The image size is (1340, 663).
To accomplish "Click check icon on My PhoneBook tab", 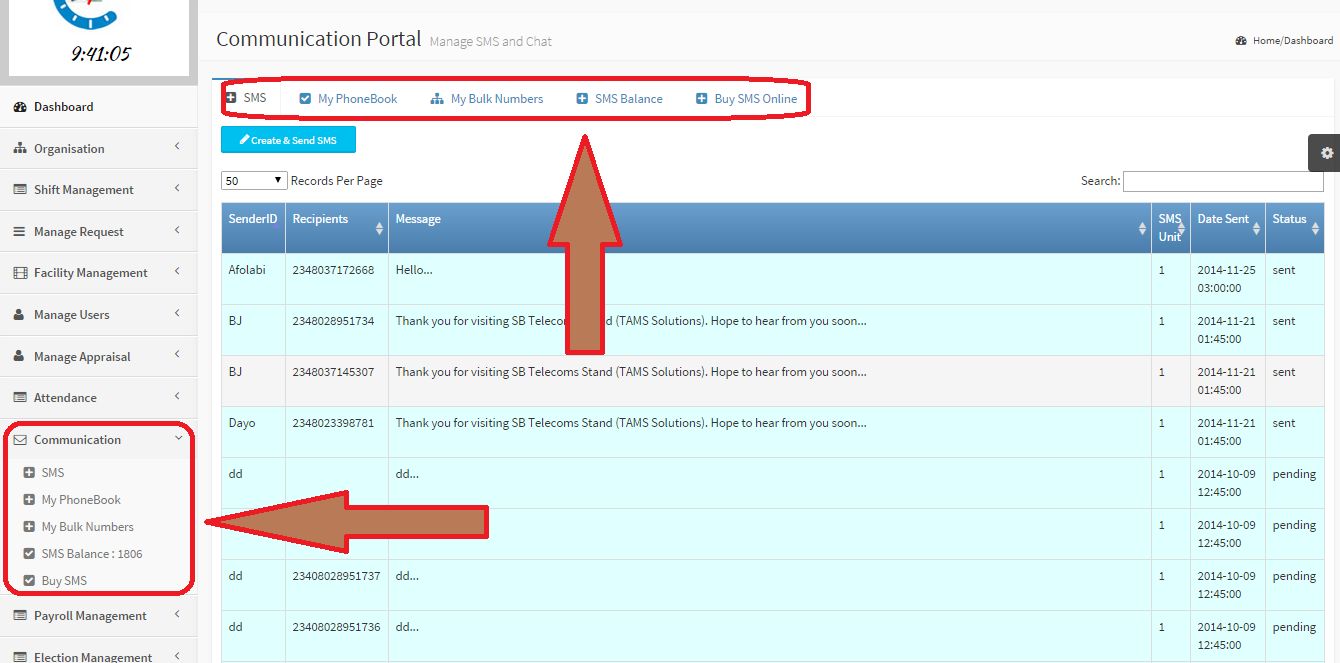I will 306,99.
